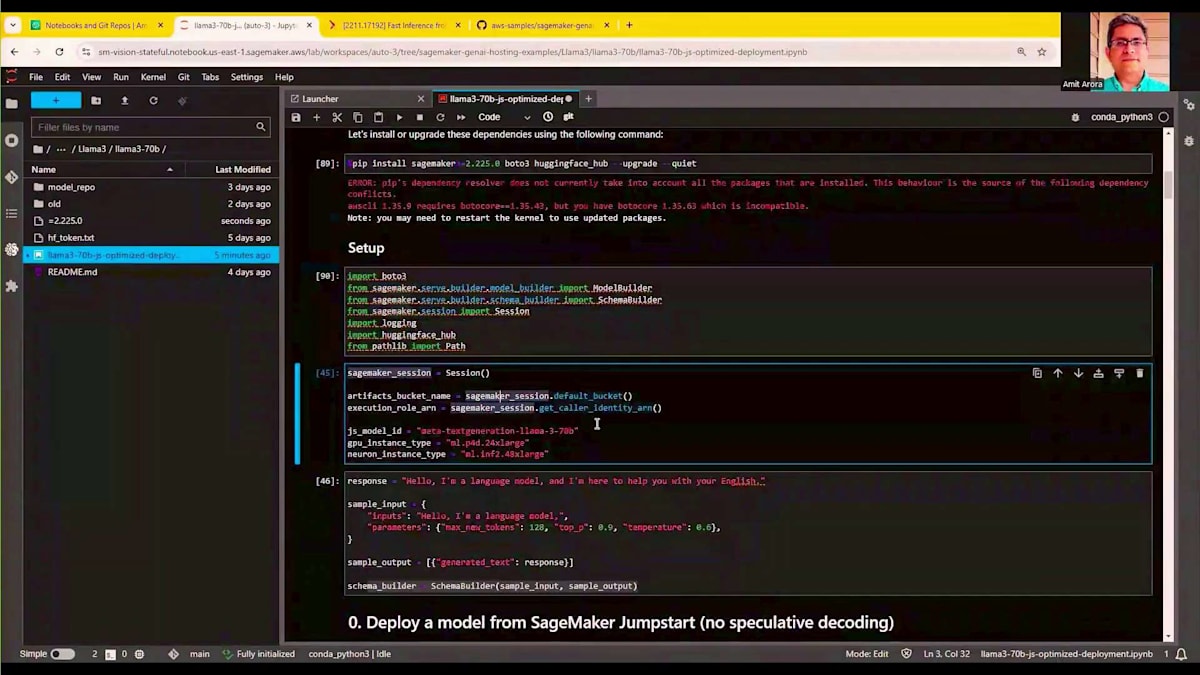Insert a cell below with toolbar plus
The width and height of the screenshot is (1200, 675).
(x=317, y=117)
